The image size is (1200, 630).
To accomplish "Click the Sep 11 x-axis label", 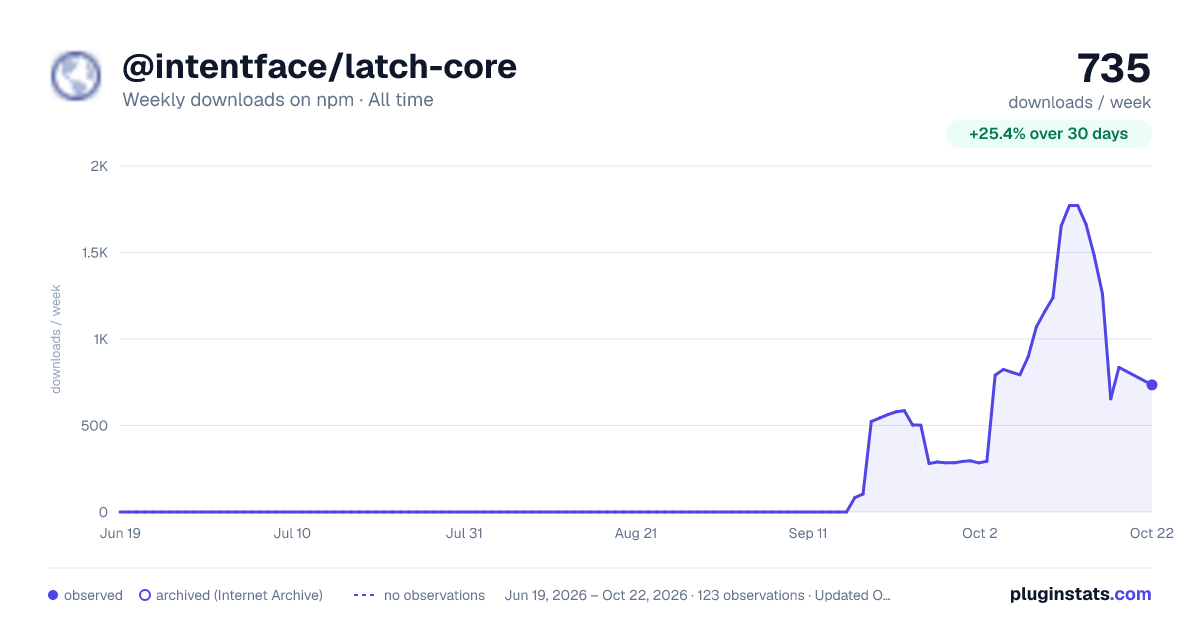I will point(808,533).
